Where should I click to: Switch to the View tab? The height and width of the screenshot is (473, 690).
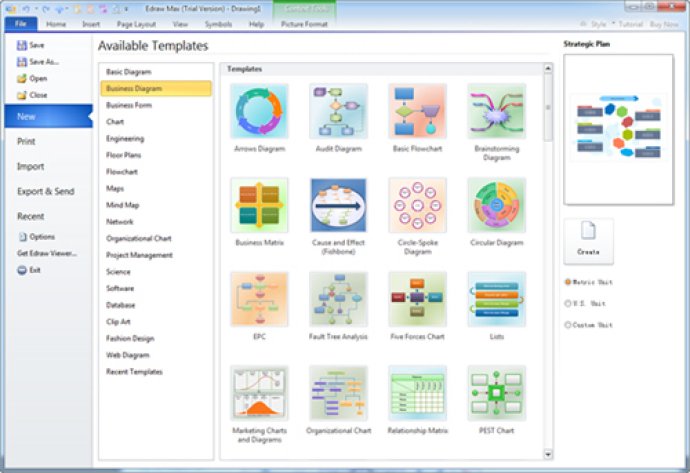180,24
